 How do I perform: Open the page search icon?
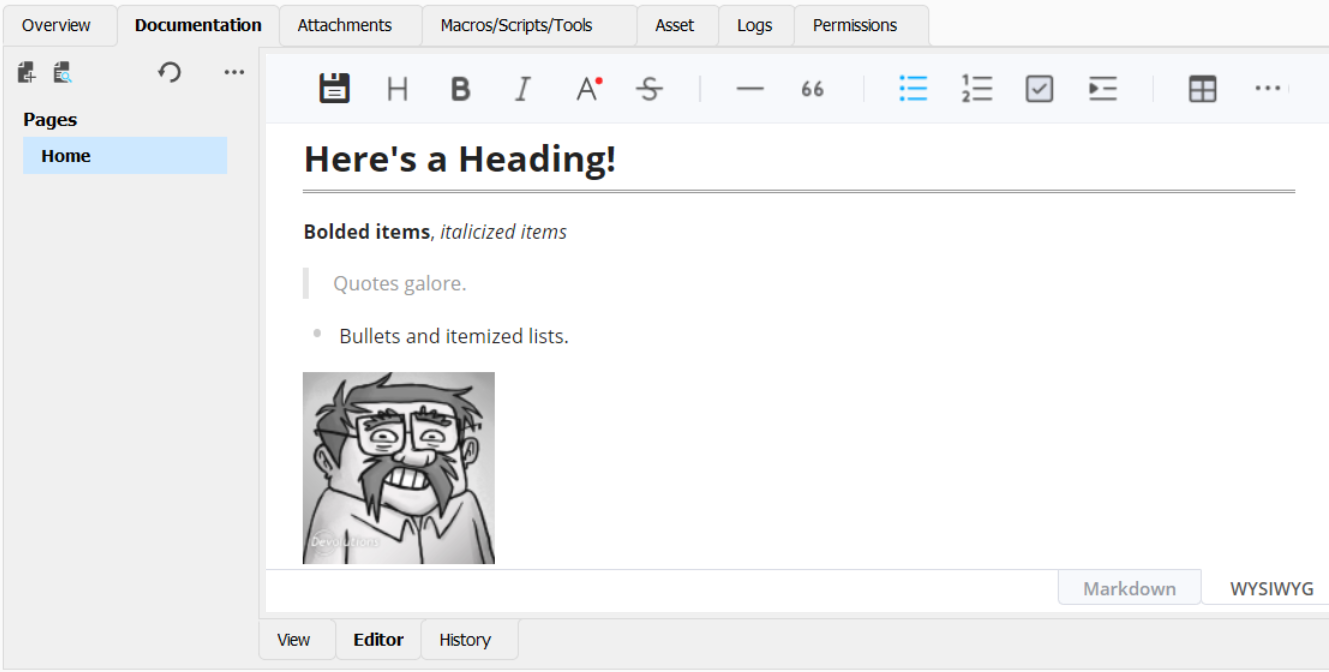coord(62,71)
